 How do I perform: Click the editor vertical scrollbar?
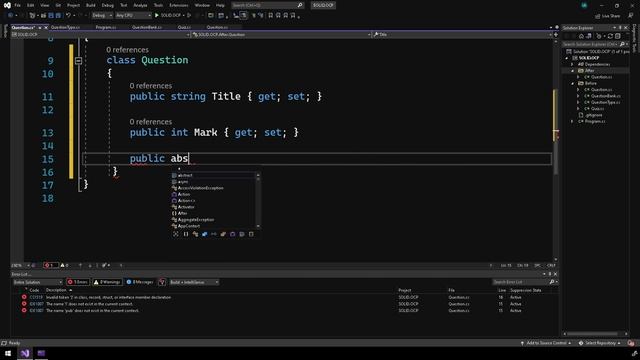pyautogui.click(x=556, y=151)
